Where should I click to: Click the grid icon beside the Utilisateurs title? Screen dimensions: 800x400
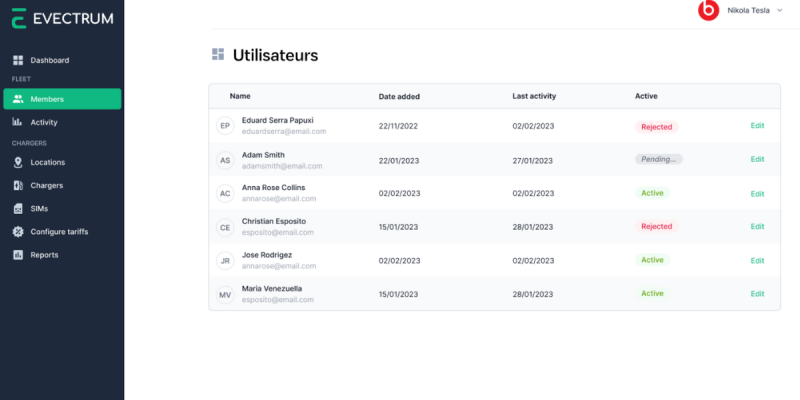click(218, 55)
